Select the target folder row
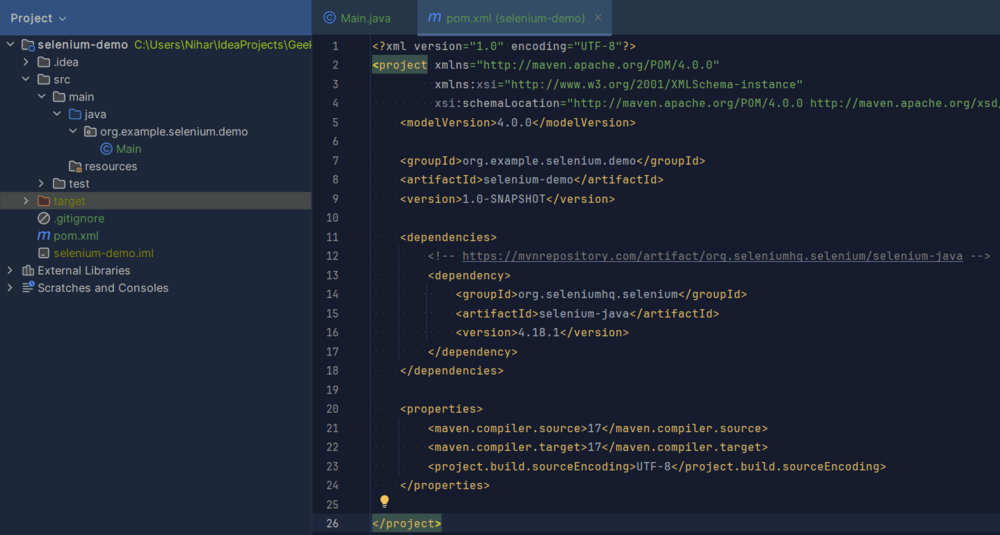The width and height of the screenshot is (1000, 535). tap(156, 201)
